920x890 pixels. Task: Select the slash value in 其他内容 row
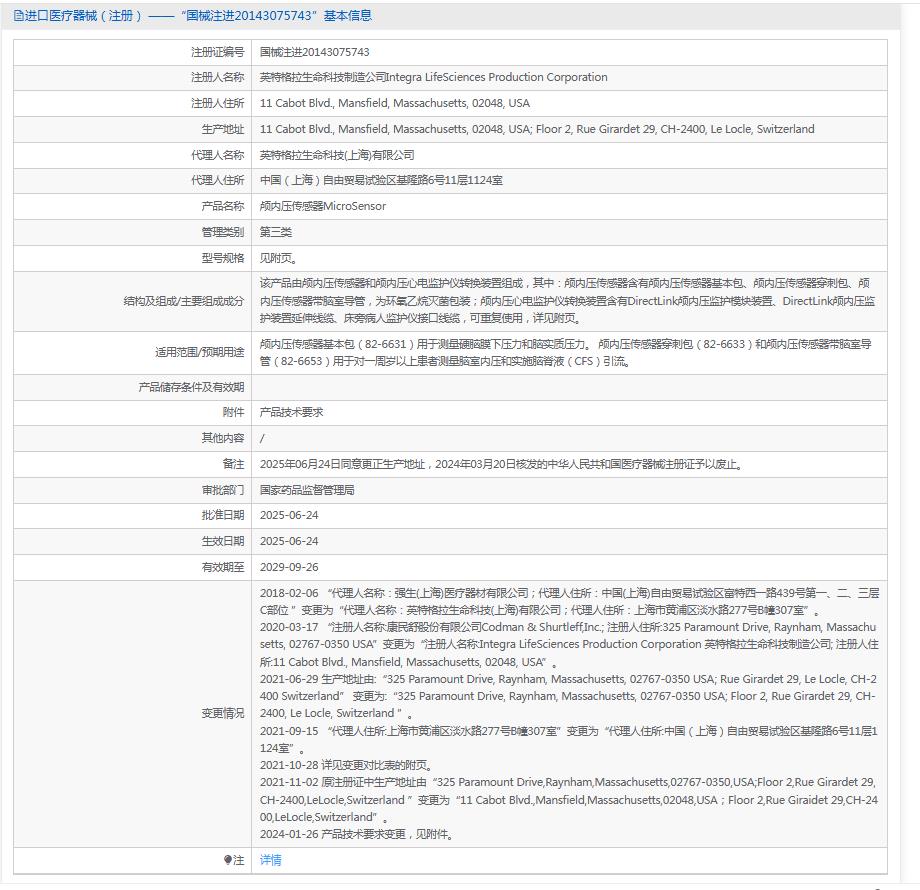[262, 438]
